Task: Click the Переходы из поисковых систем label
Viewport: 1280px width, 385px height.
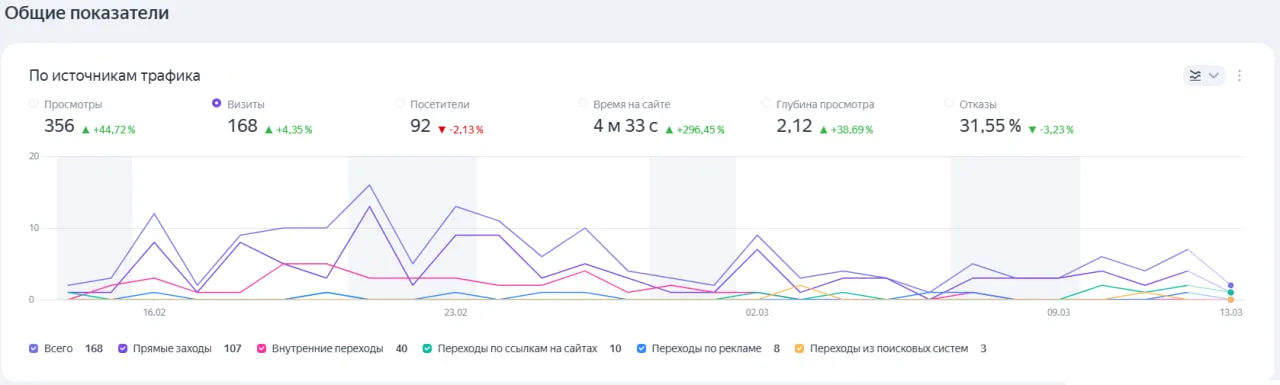Action: coord(889,349)
